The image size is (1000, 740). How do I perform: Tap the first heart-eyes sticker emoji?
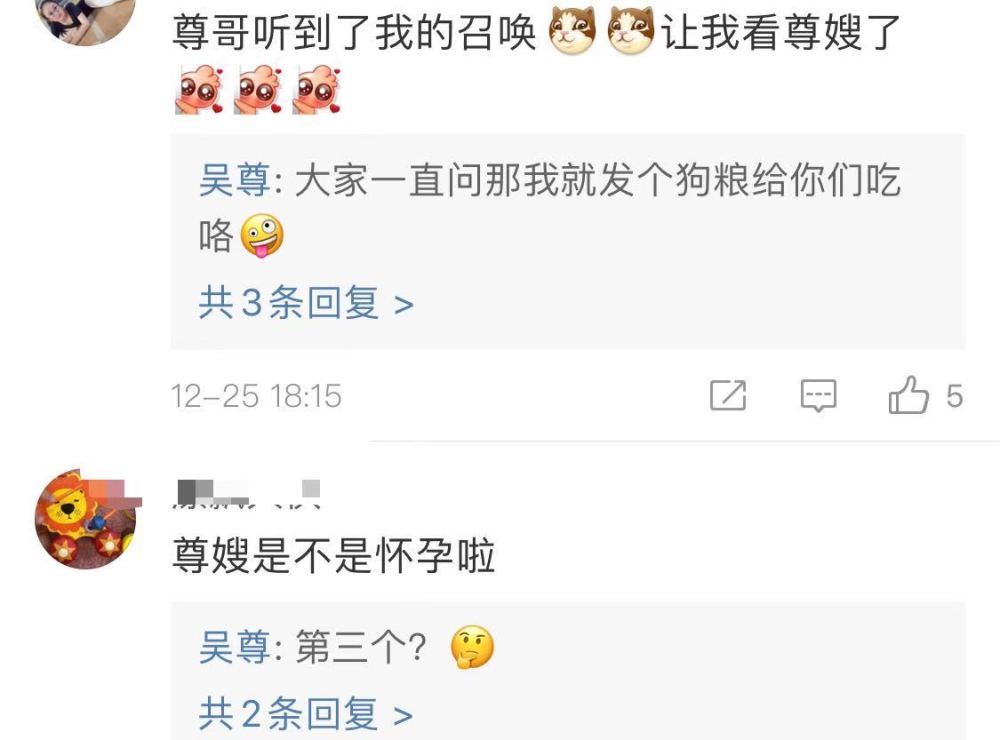pyautogui.click(x=200, y=90)
